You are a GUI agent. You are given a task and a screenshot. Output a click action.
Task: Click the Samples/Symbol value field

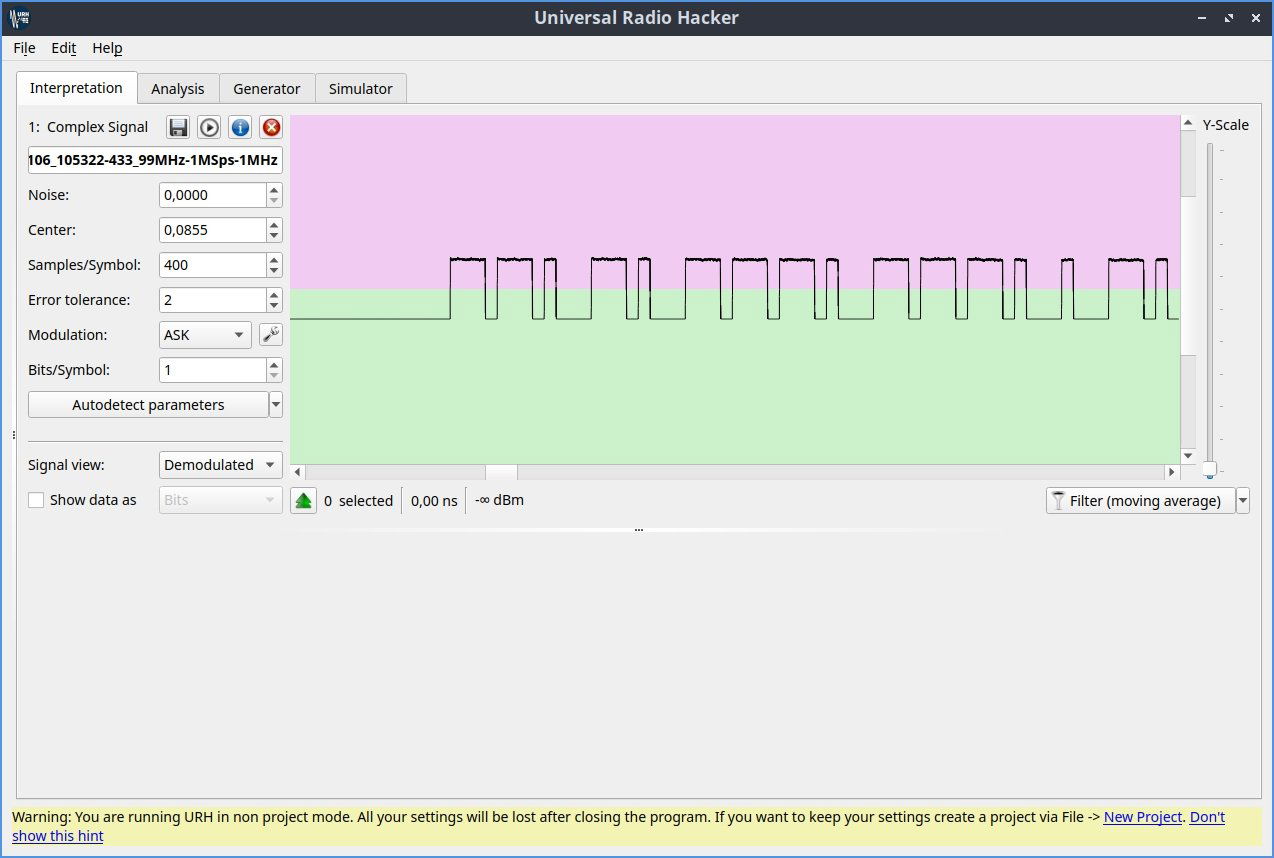213,265
